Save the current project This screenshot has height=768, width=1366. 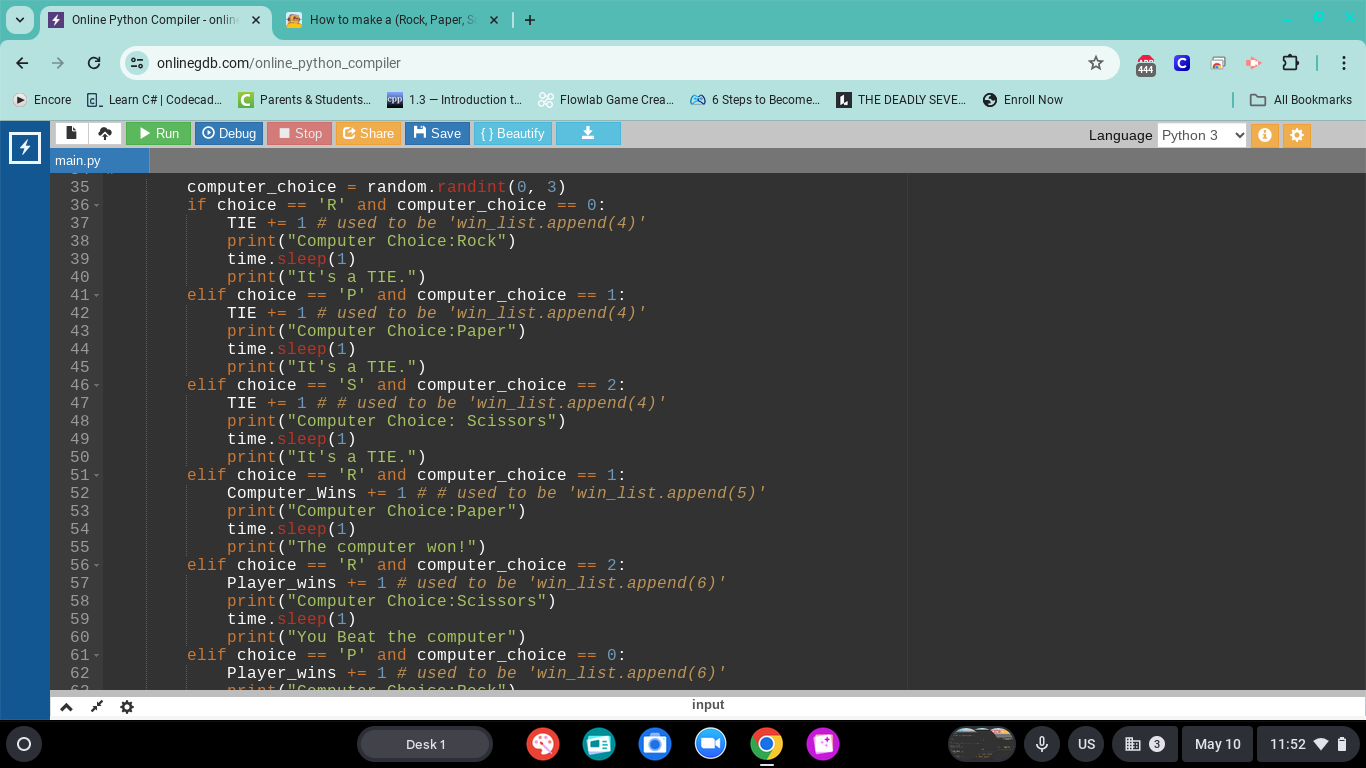click(437, 133)
